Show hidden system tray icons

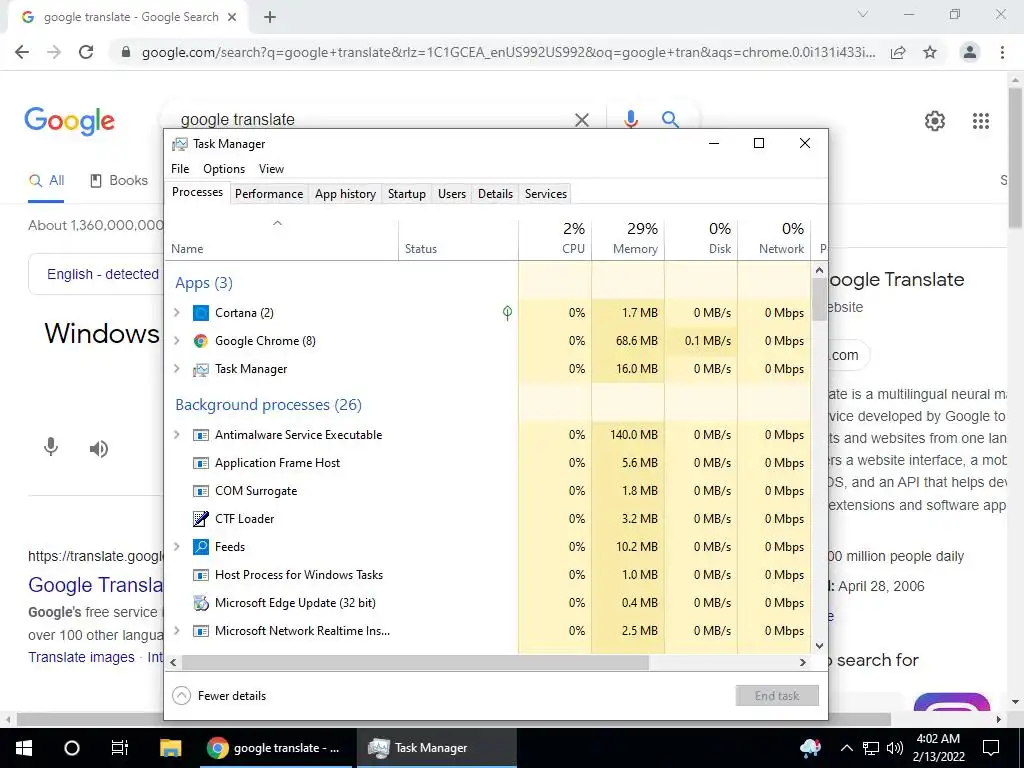point(846,748)
